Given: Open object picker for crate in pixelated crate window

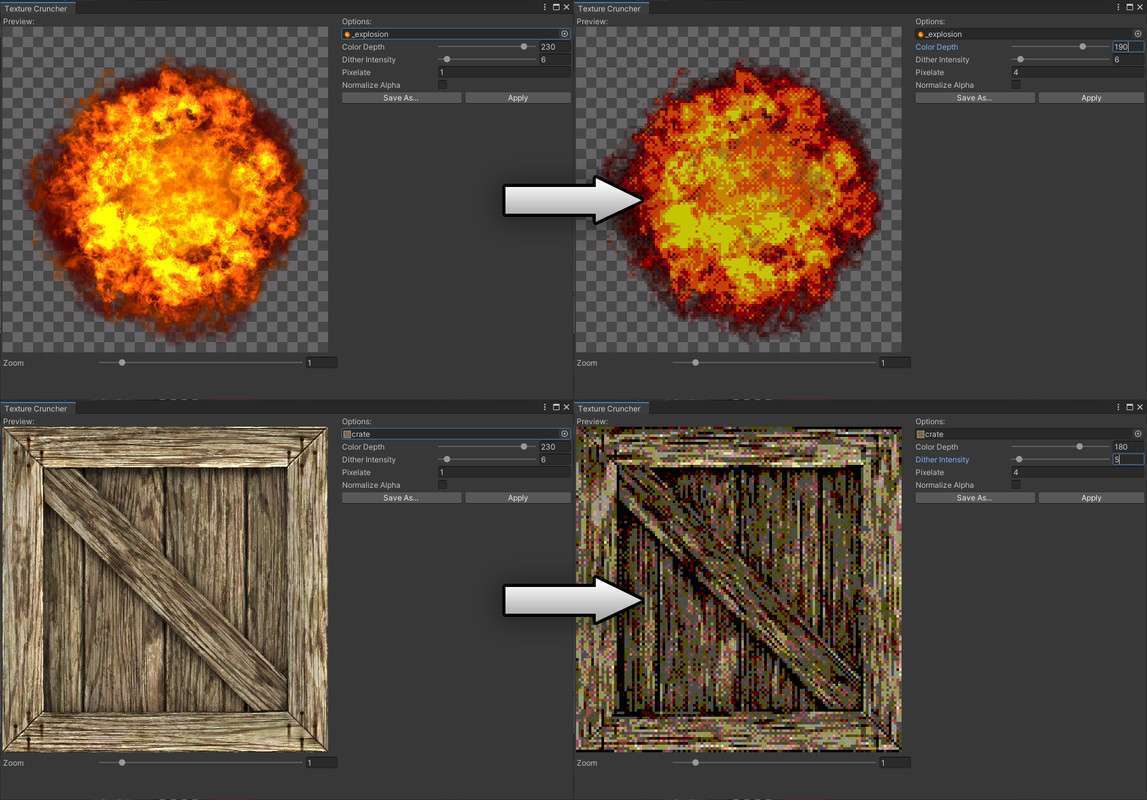Looking at the screenshot, I should click(x=1137, y=434).
